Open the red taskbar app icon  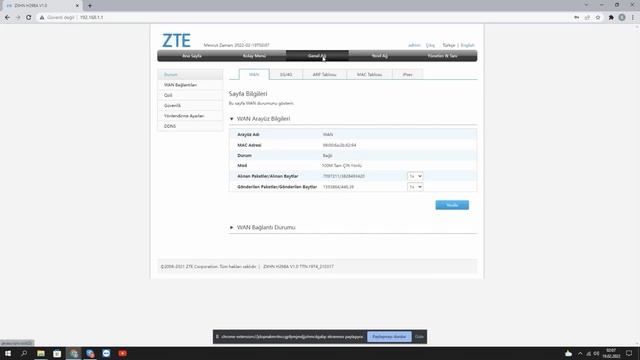pos(122,353)
